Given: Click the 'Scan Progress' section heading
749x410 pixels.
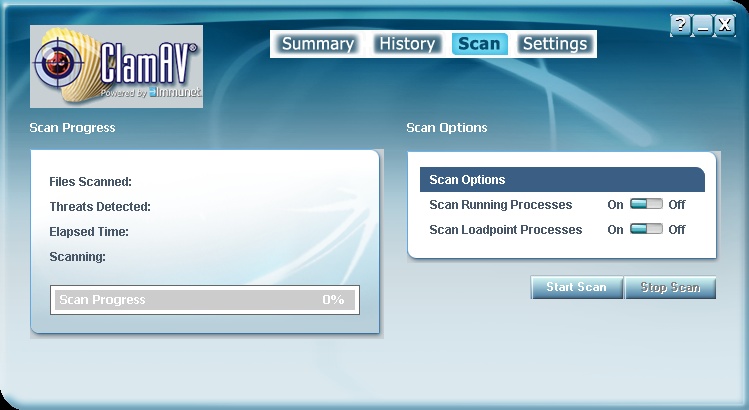Looking at the screenshot, I should pos(72,128).
